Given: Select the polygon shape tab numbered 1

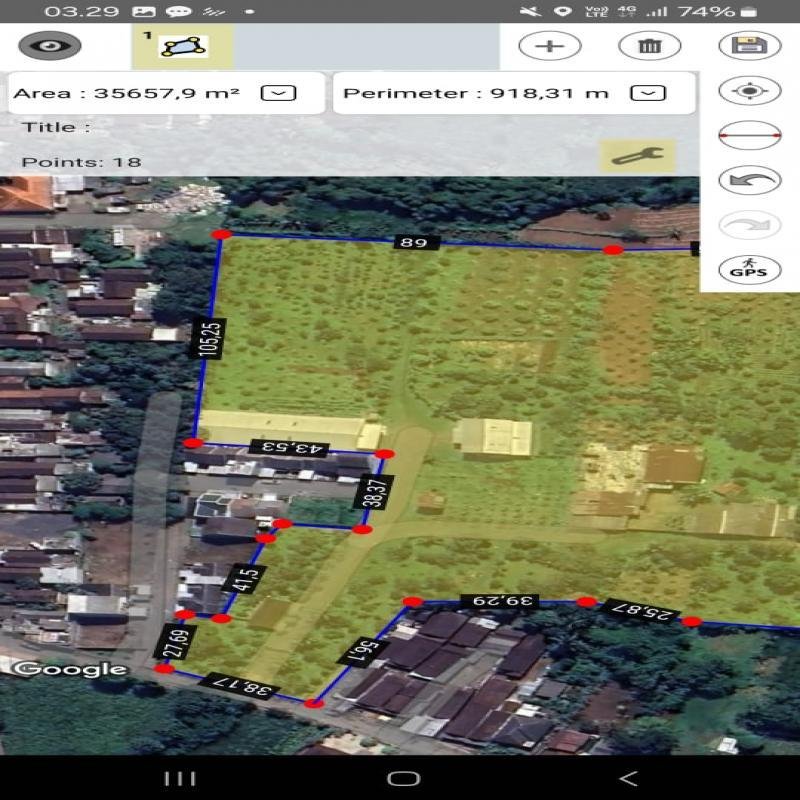Looking at the screenshot, I should click(183, 46).
